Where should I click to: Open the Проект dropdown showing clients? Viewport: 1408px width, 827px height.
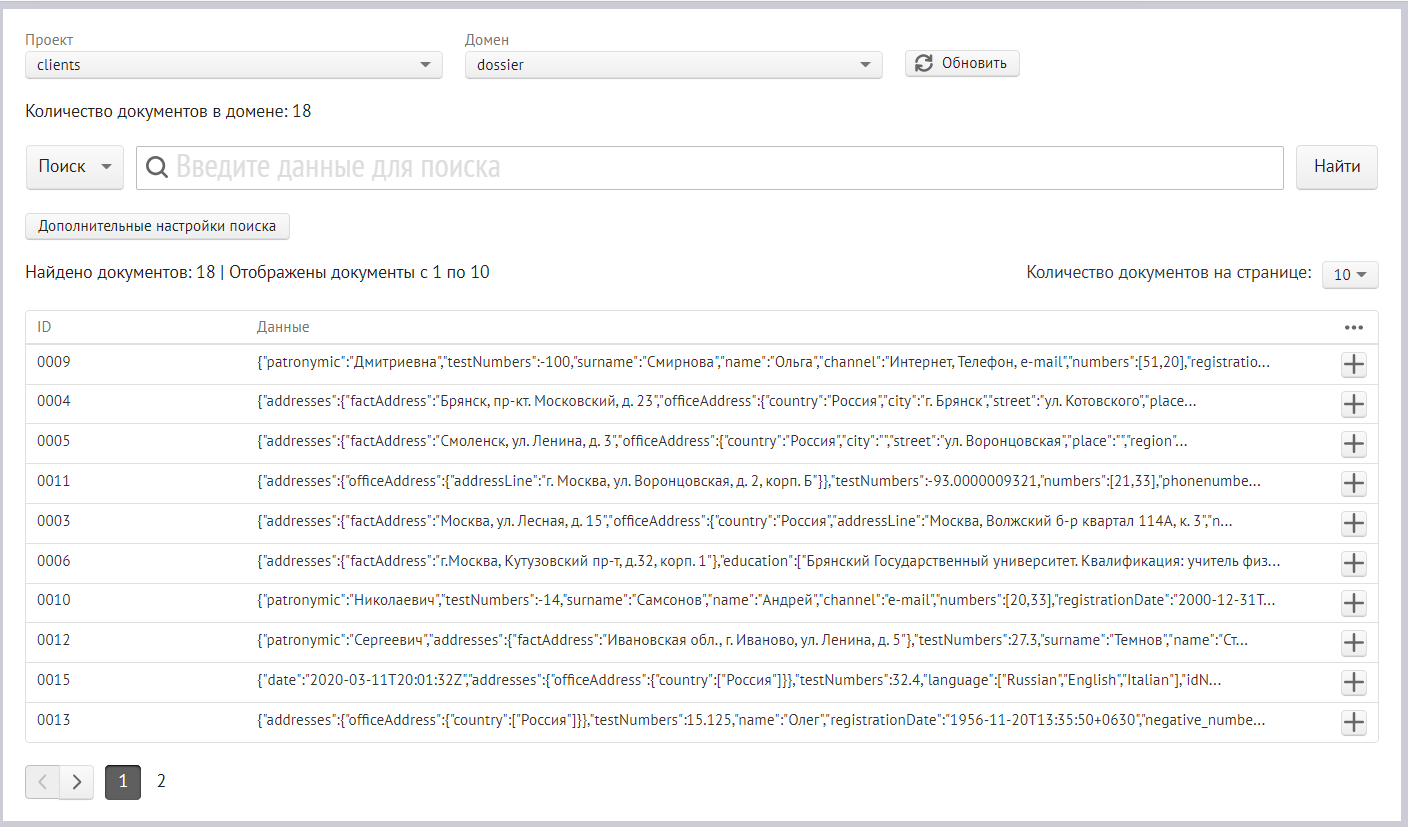pyautogui.click(x=233, y=65)
